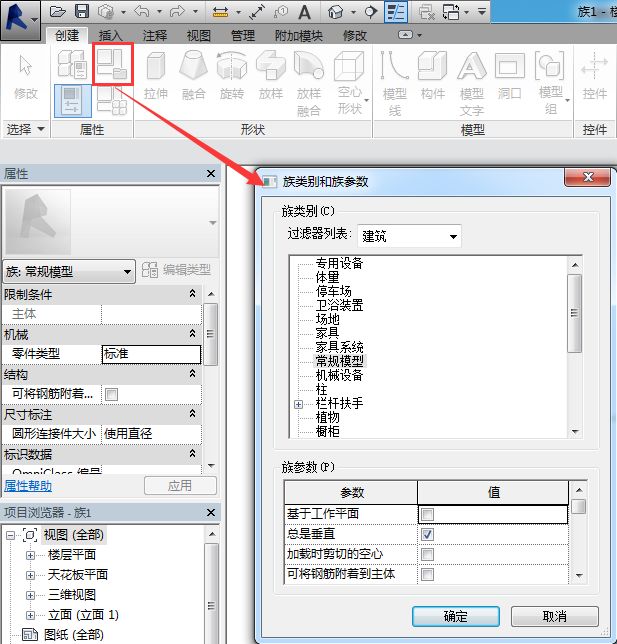Collapse the 机械 properties group
Image resolution: width=617 pixels, height=644 pixels.
pos(192,334)
